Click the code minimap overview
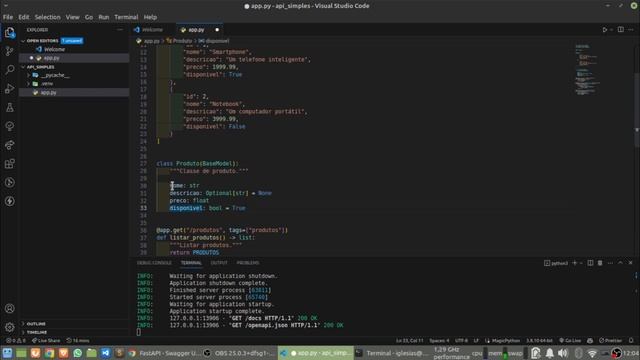Viewport: 640px width, 360px height. point(587,69)
